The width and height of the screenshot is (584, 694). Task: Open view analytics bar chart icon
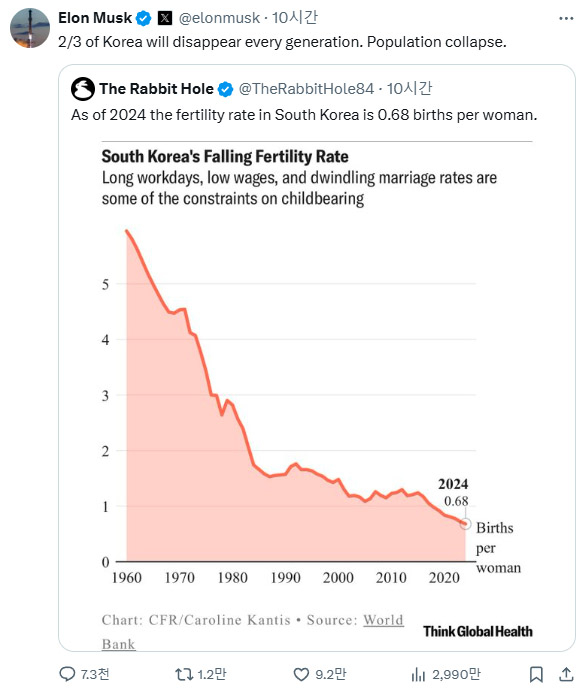[418, 675]
